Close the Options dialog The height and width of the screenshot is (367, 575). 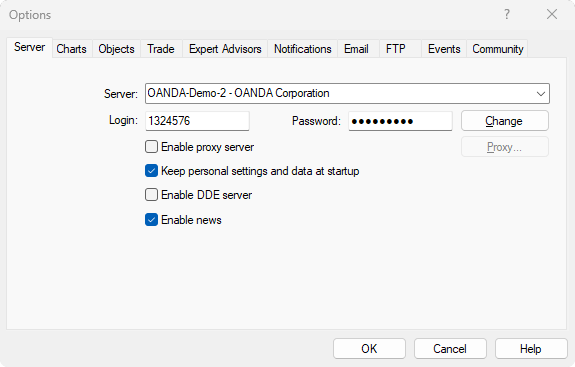tap(552, 14)
